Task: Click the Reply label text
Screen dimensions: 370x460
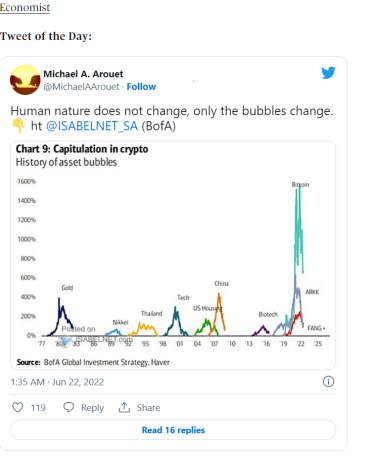Action: coord(92,408)
